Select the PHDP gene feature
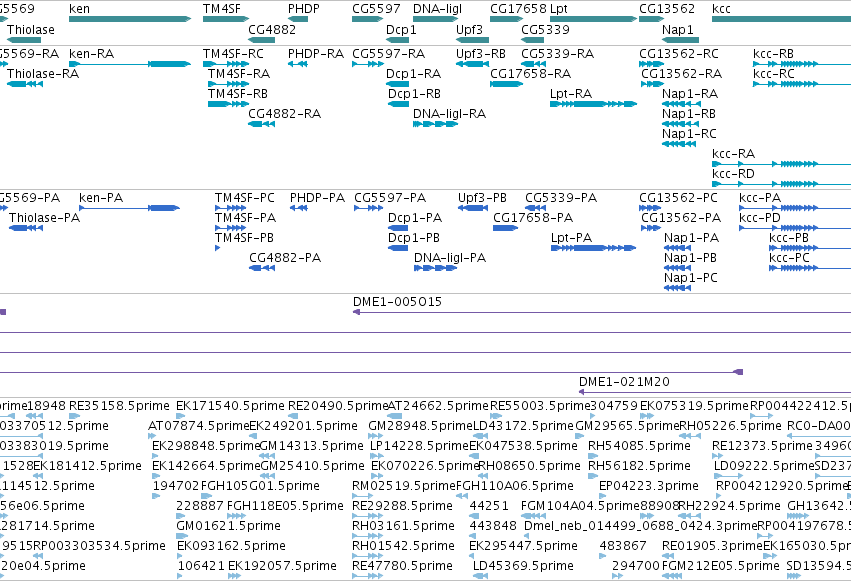Screen dimensions: 851x581 [x=298, y=19]
